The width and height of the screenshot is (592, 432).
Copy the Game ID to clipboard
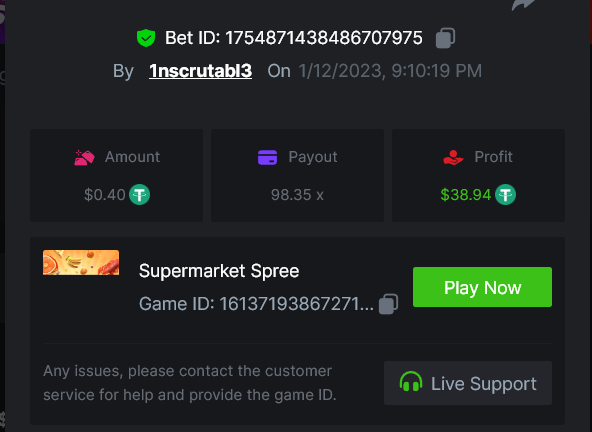[388, 304]
